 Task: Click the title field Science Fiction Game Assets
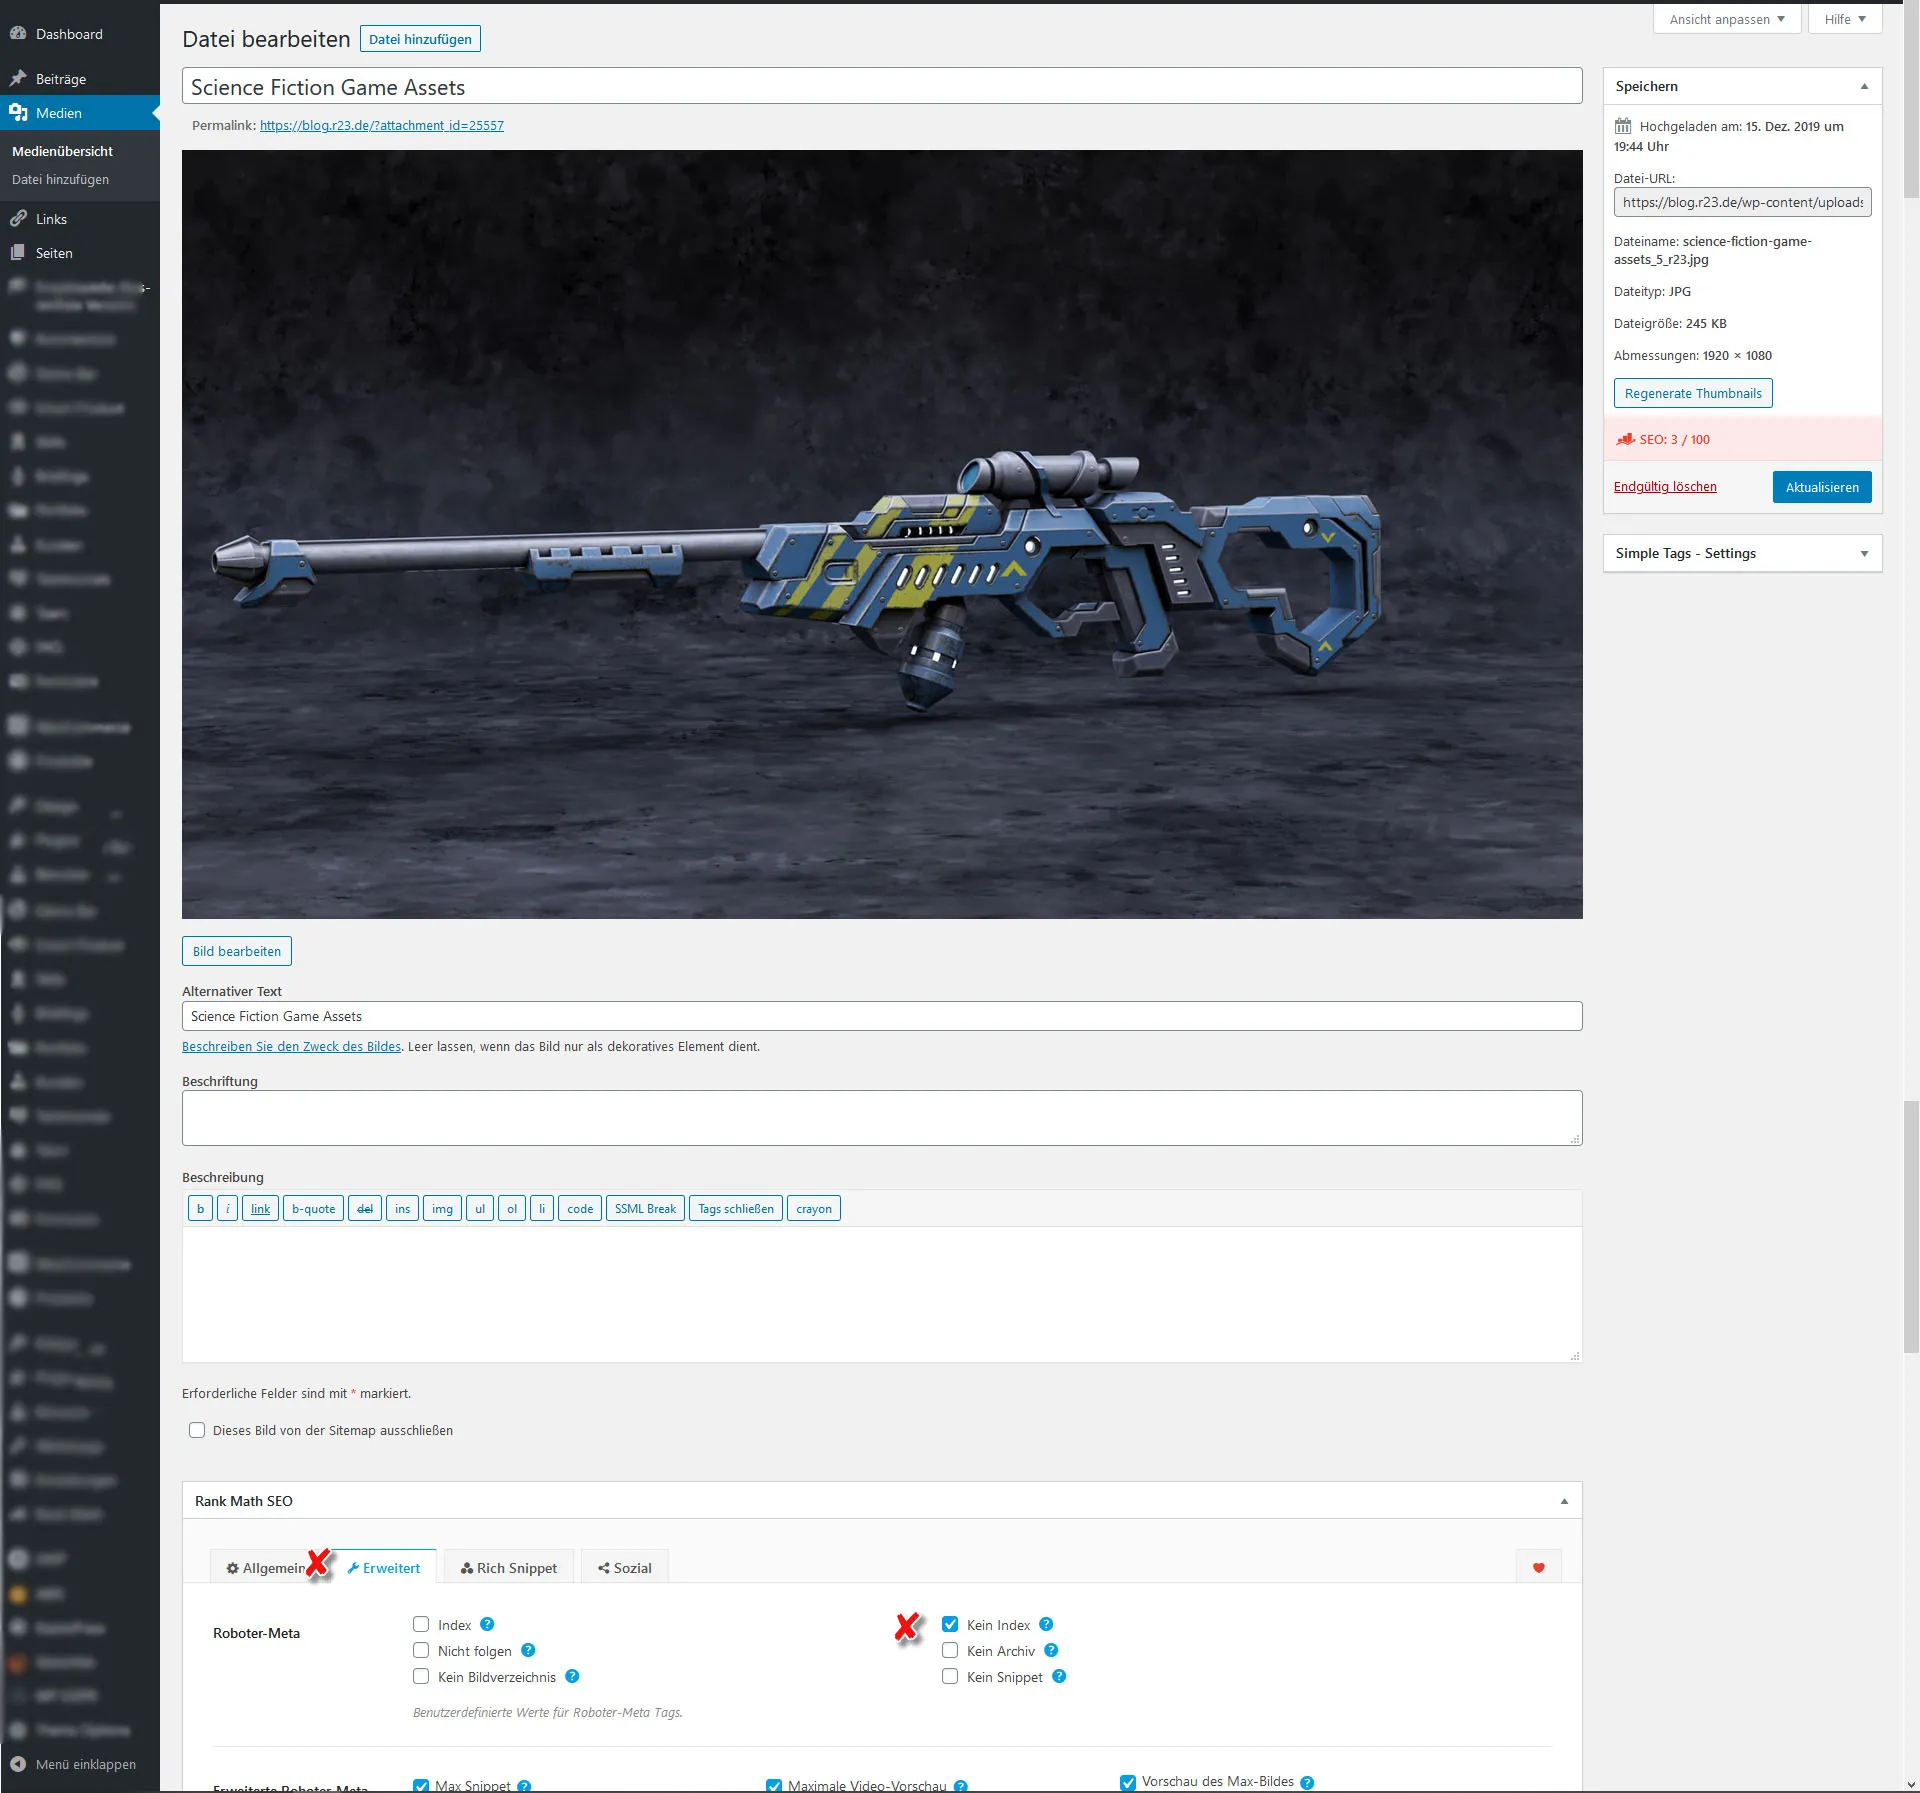tap(882, 86)
